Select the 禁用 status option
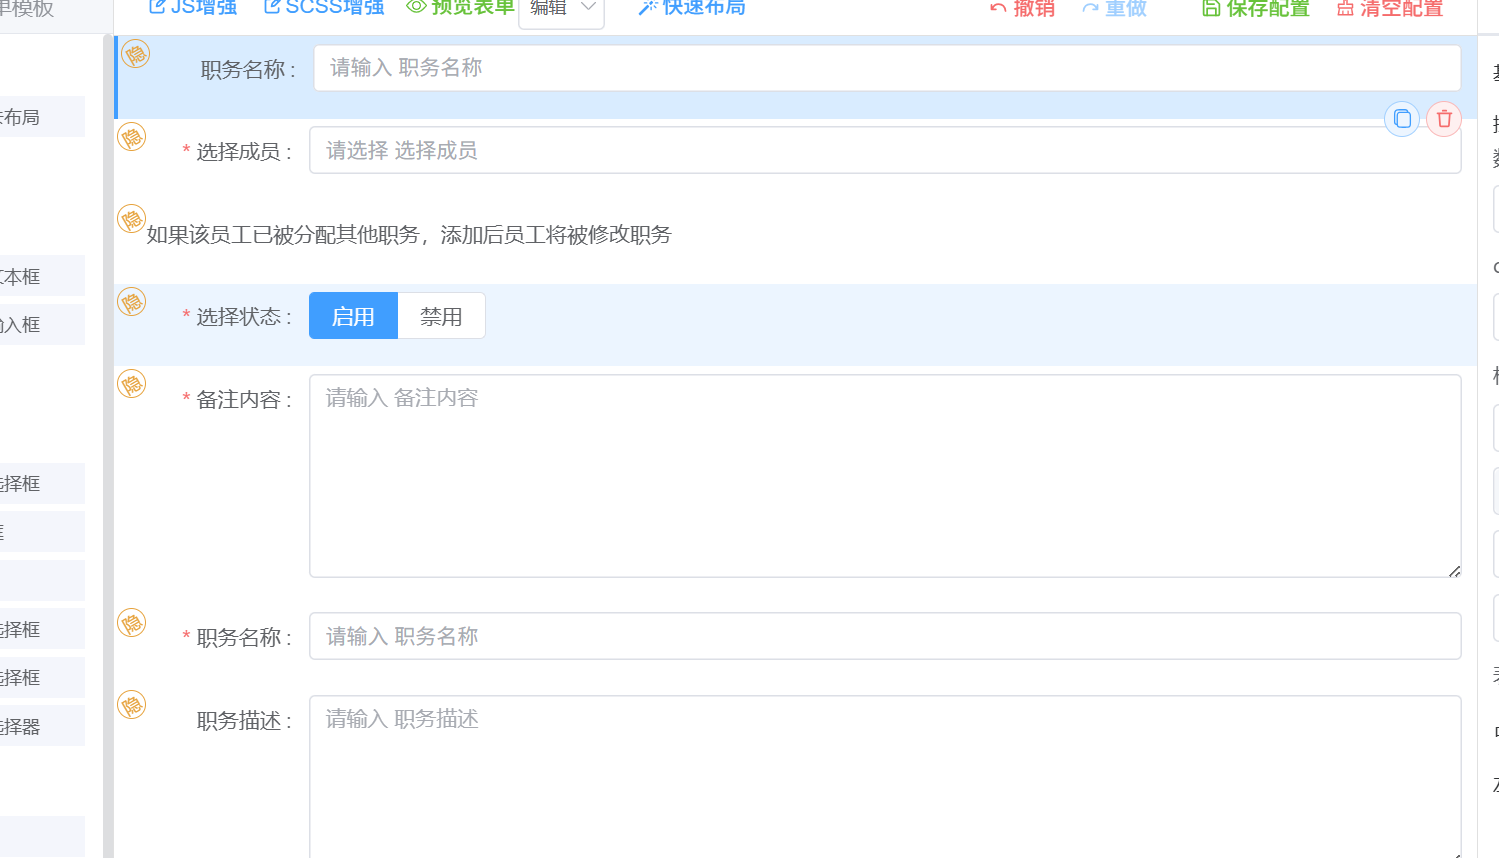This screenshot has width=1499, height=858. tap(441, 316)
